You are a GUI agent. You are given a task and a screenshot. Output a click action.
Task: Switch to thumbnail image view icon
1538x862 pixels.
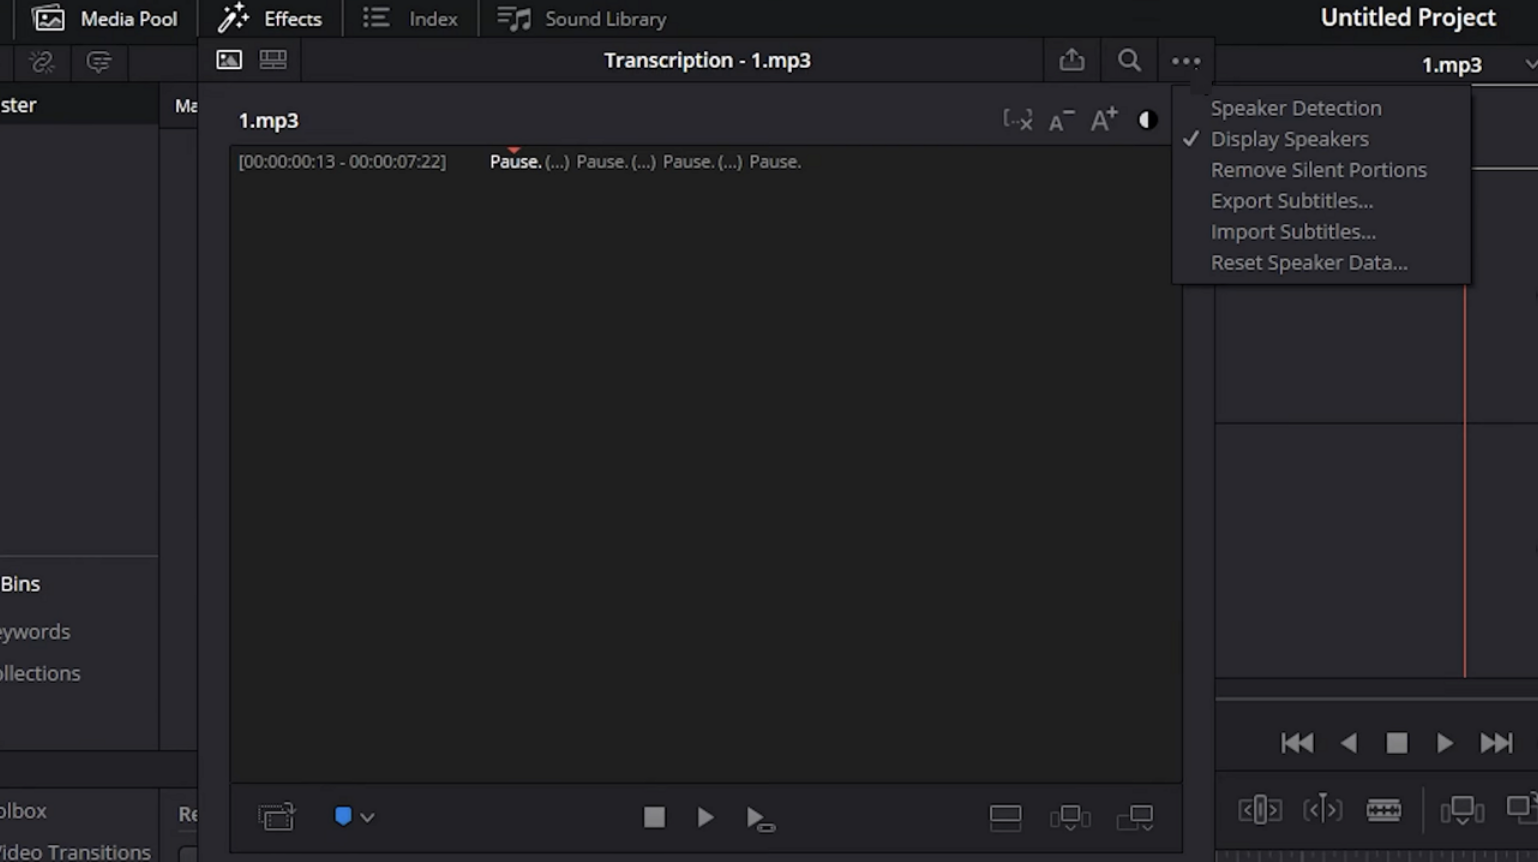click(229, 60)
